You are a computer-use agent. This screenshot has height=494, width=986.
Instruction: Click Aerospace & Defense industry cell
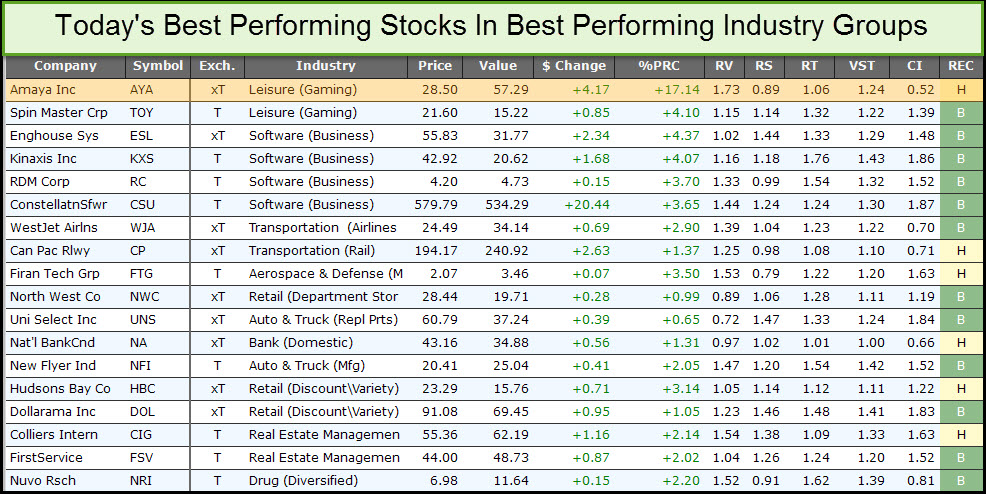click(326, 273)
